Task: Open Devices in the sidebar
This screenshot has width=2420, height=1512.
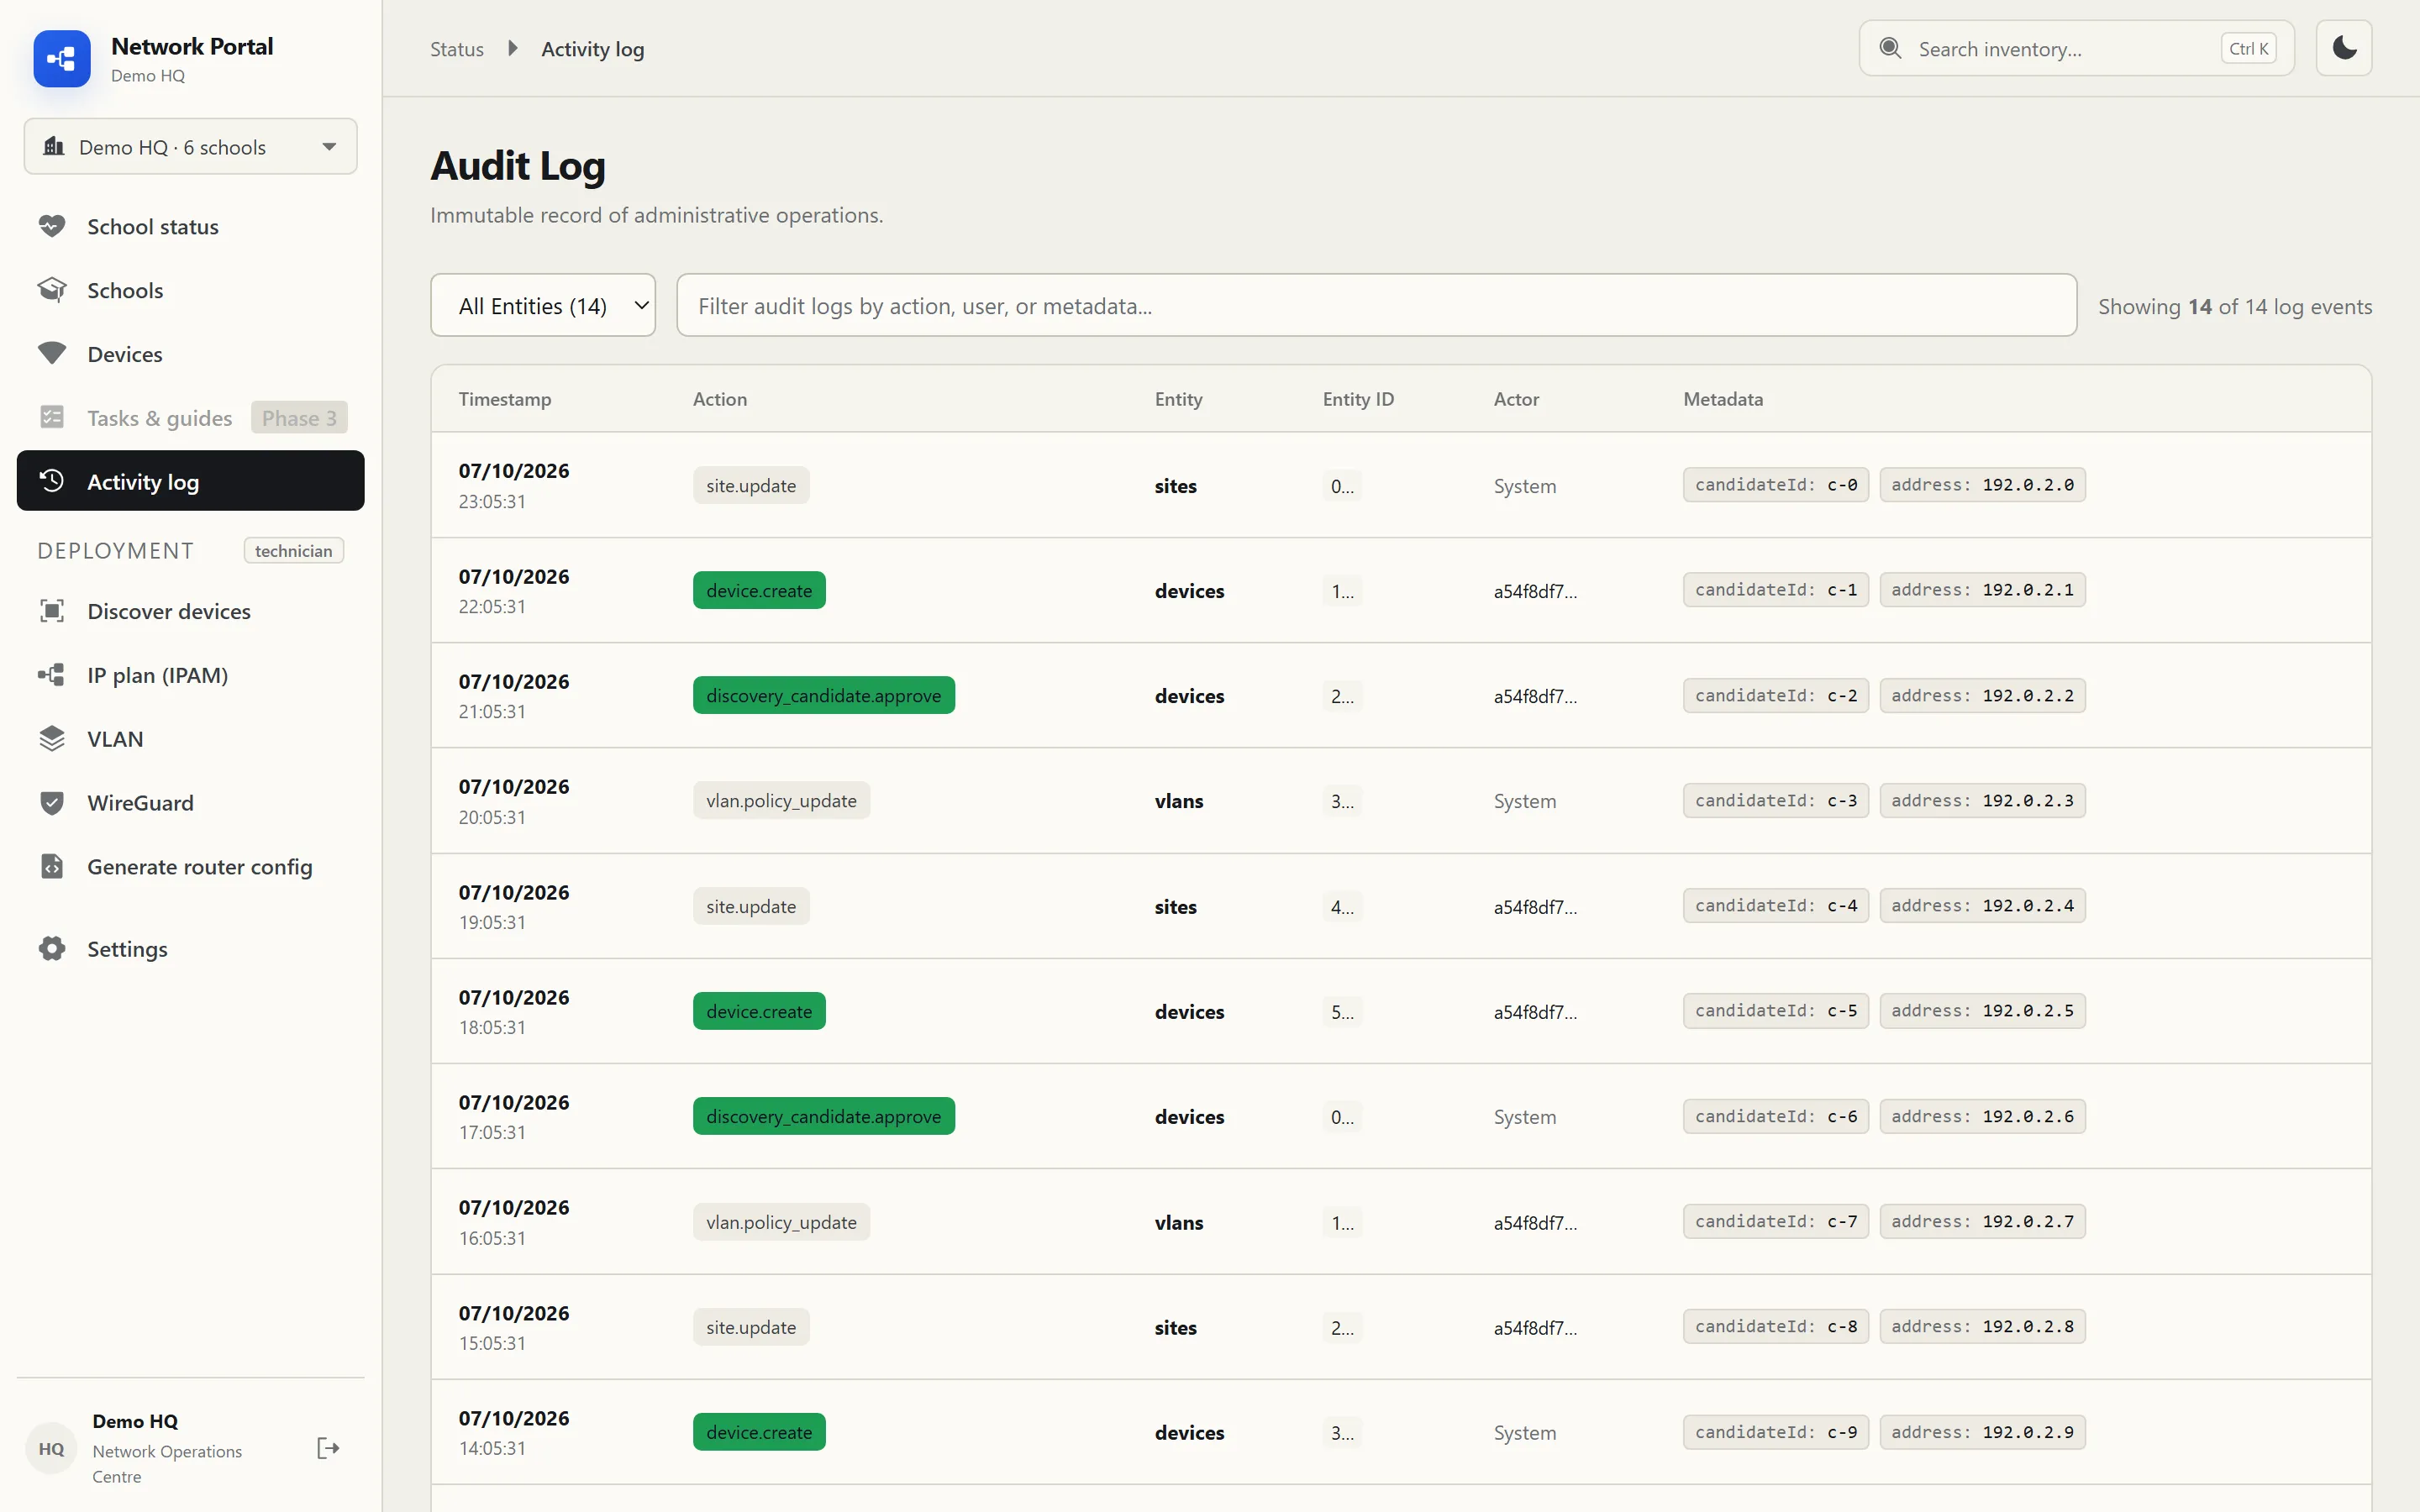Action: click(x=190, y=354)
